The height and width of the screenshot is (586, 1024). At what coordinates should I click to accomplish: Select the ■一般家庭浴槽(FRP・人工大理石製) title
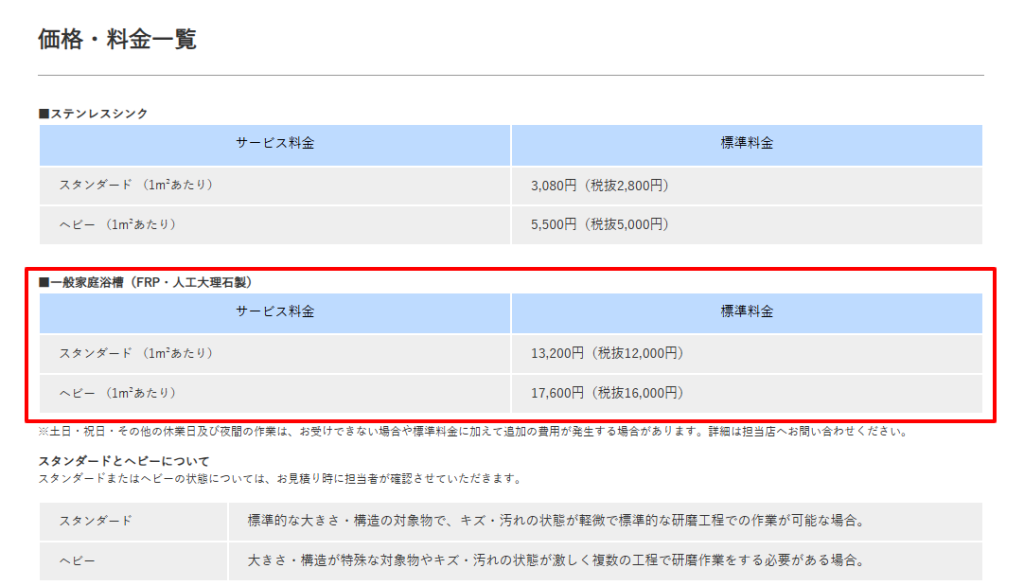pyautogui.click(x=146, y=282)
